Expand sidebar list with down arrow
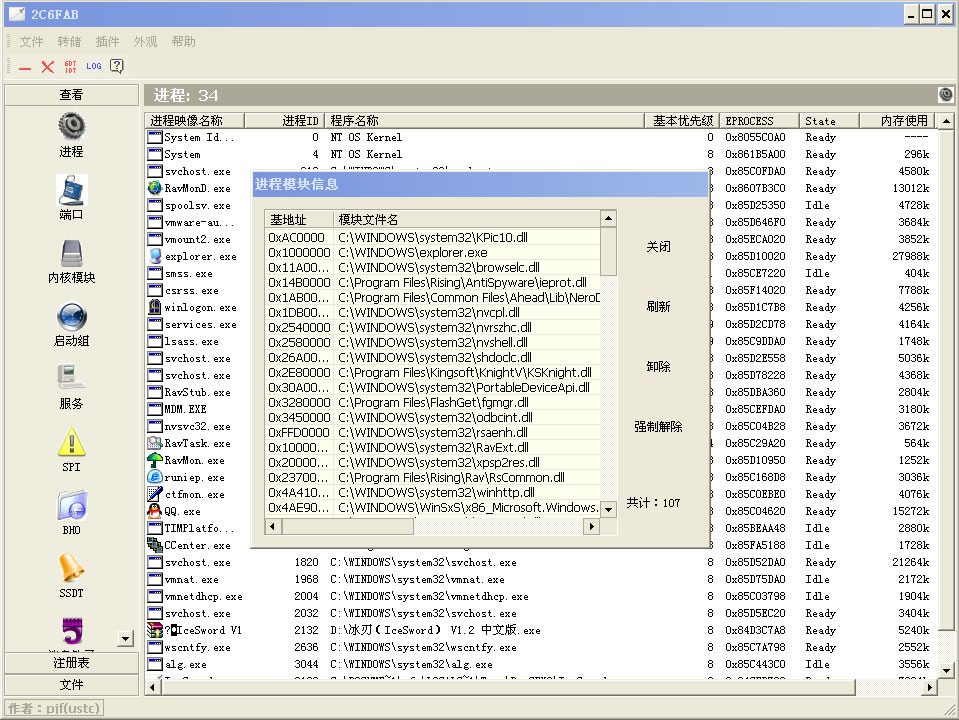The width and height of the screenshot is (959, 720). tap(125, 638)
